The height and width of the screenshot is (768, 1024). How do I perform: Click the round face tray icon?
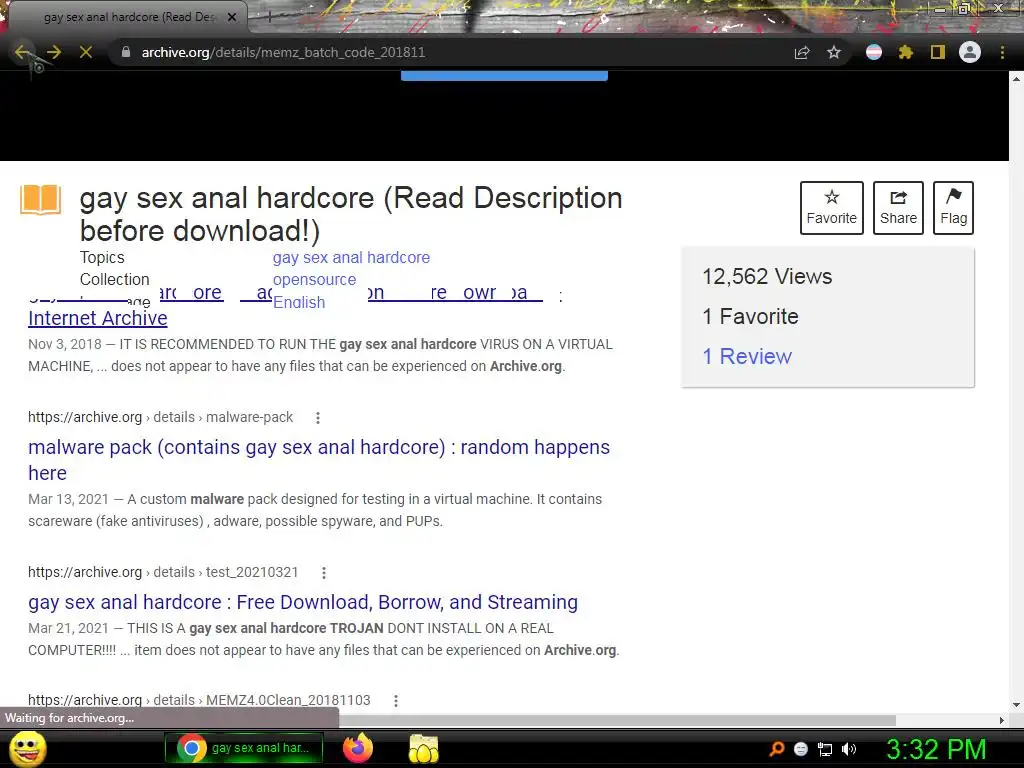click(x=801, y=750)
